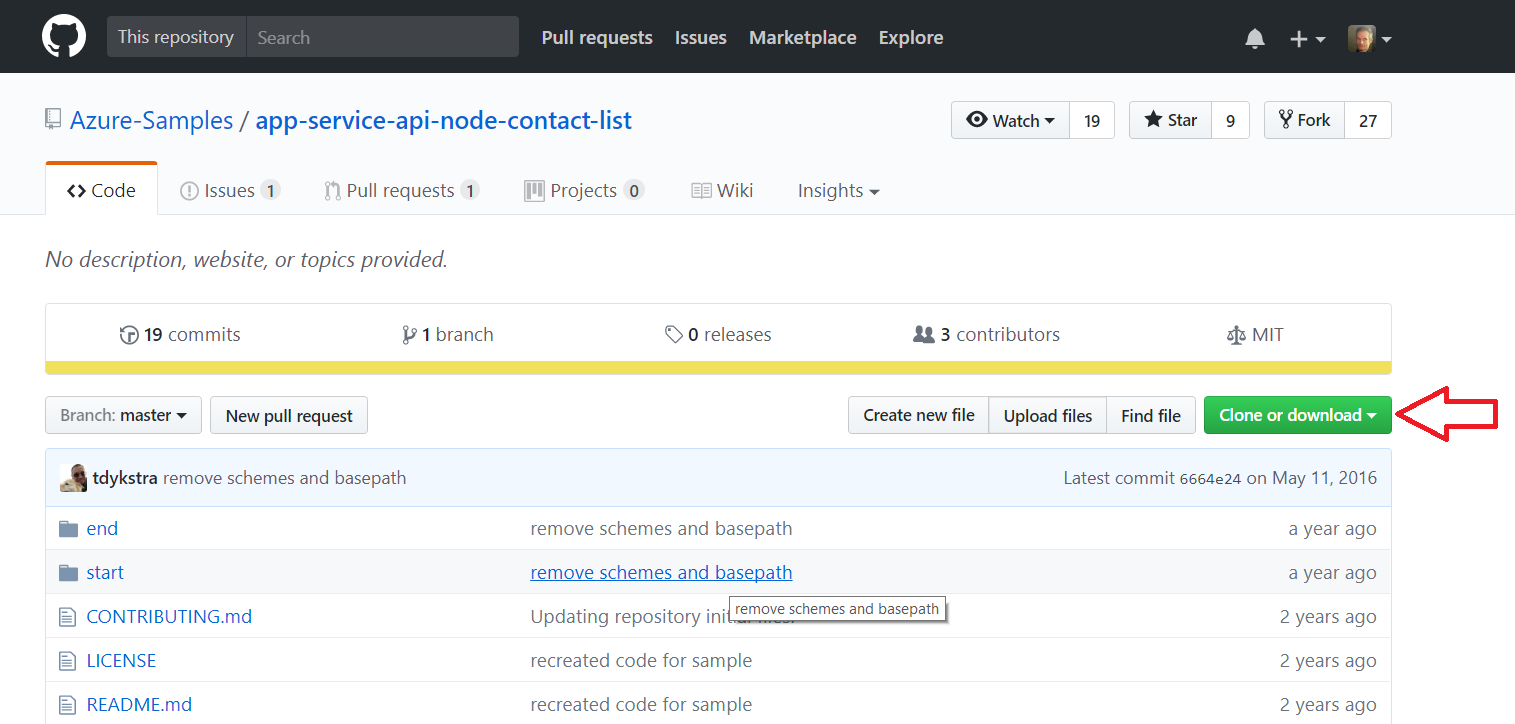
Task: View the 3 contributors
Action: 987,334
